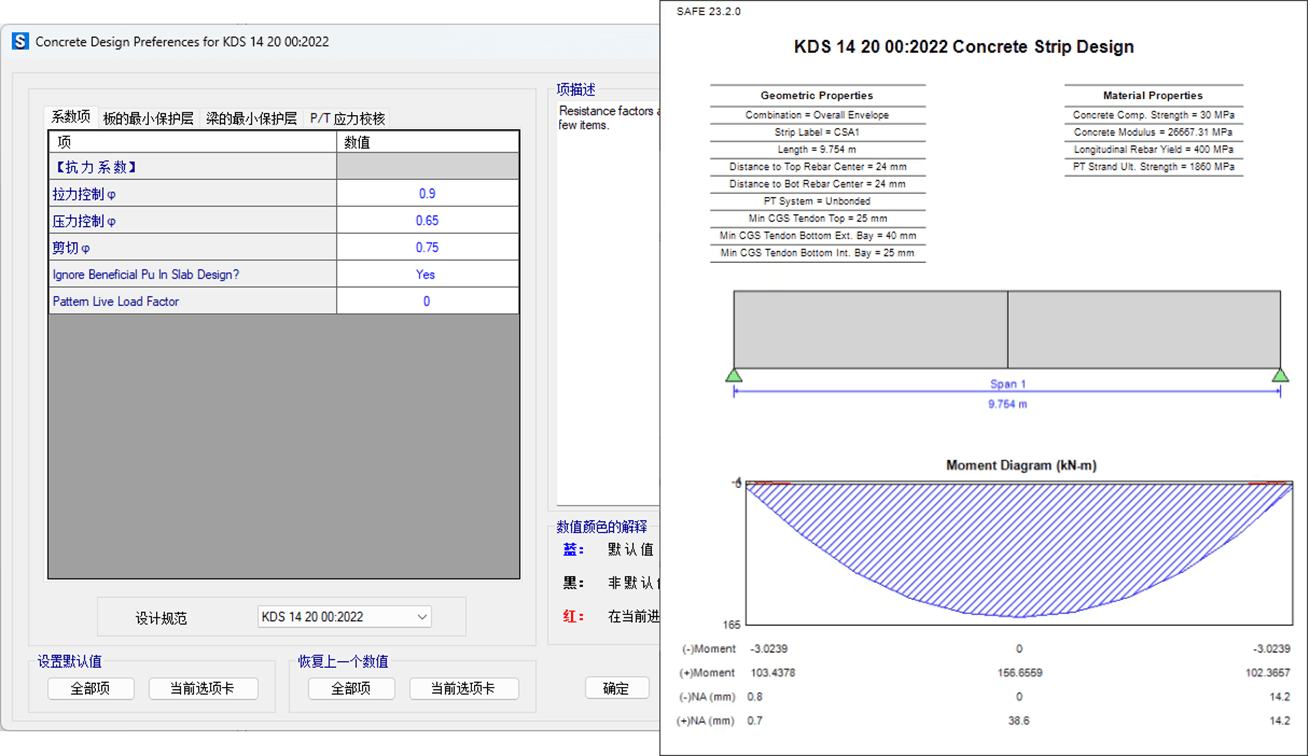Click 当前选项卡 under 恢复上一个数值
This screenshot has height=756, width=1308.
464,689
